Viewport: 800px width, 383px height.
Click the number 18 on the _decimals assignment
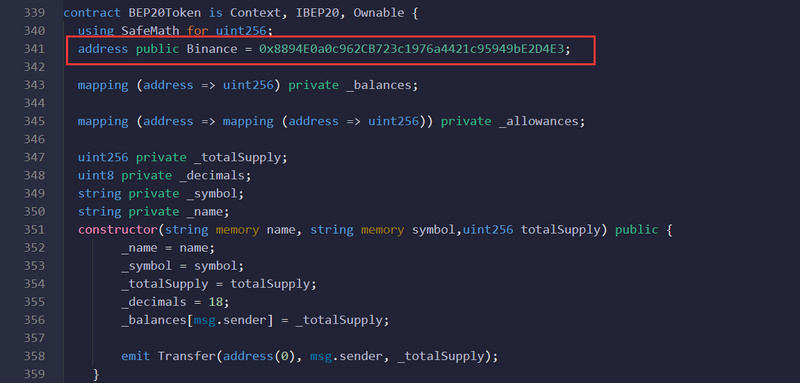pos(215,302)
